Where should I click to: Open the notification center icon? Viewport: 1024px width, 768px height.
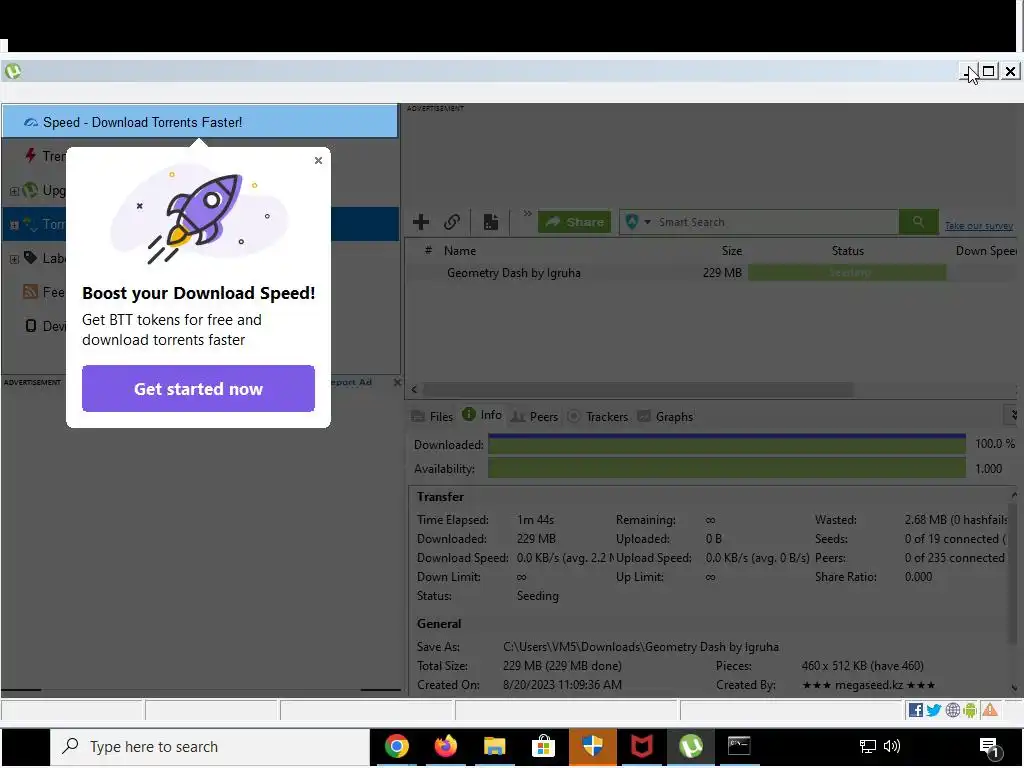click(989, 747)
